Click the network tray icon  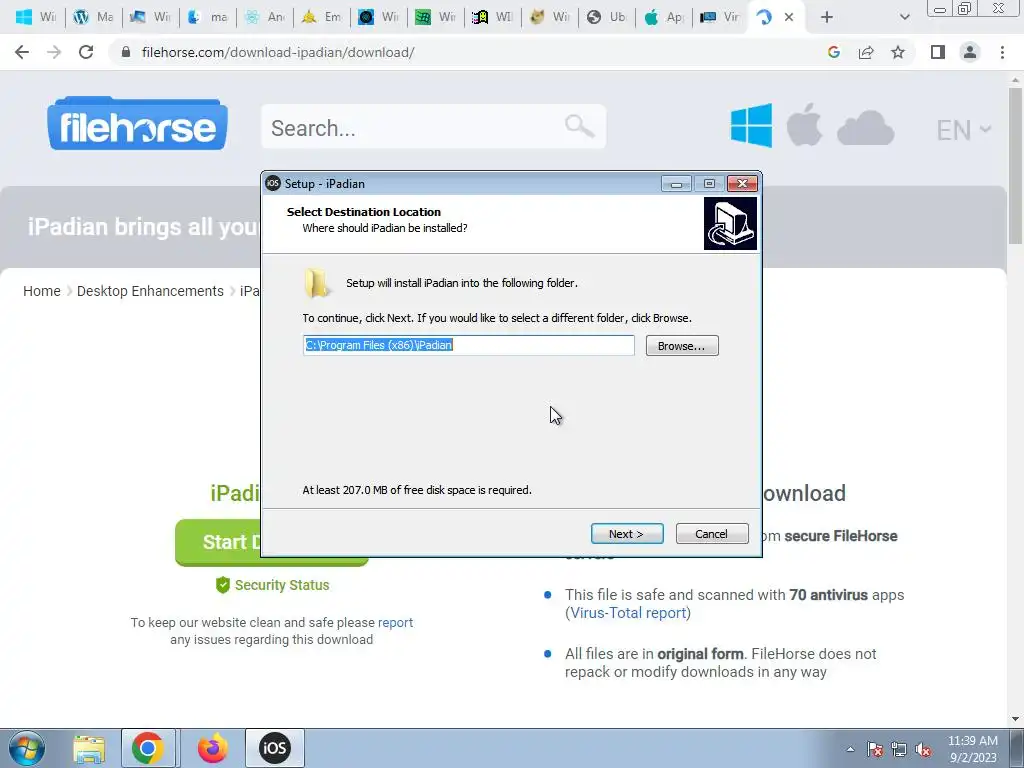pyautogui.click(x=899, y=750)
